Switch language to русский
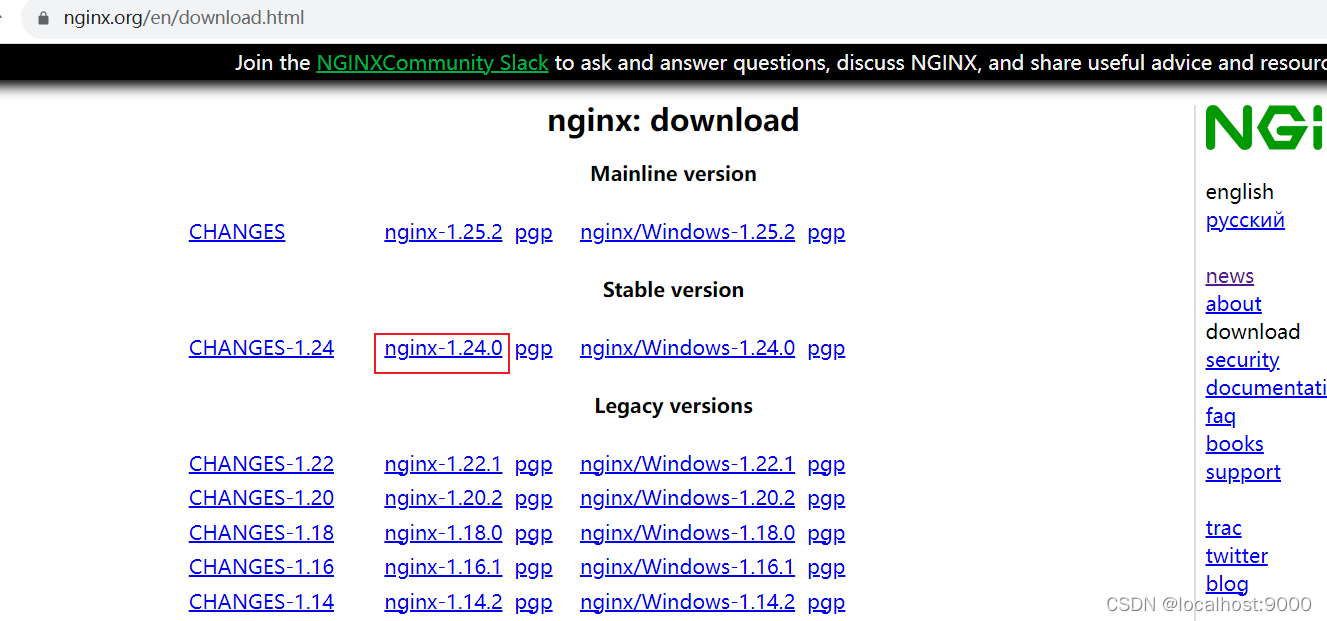This screenshot has width=1327, height=621. pyautogui.click(x=1245, y=220)
